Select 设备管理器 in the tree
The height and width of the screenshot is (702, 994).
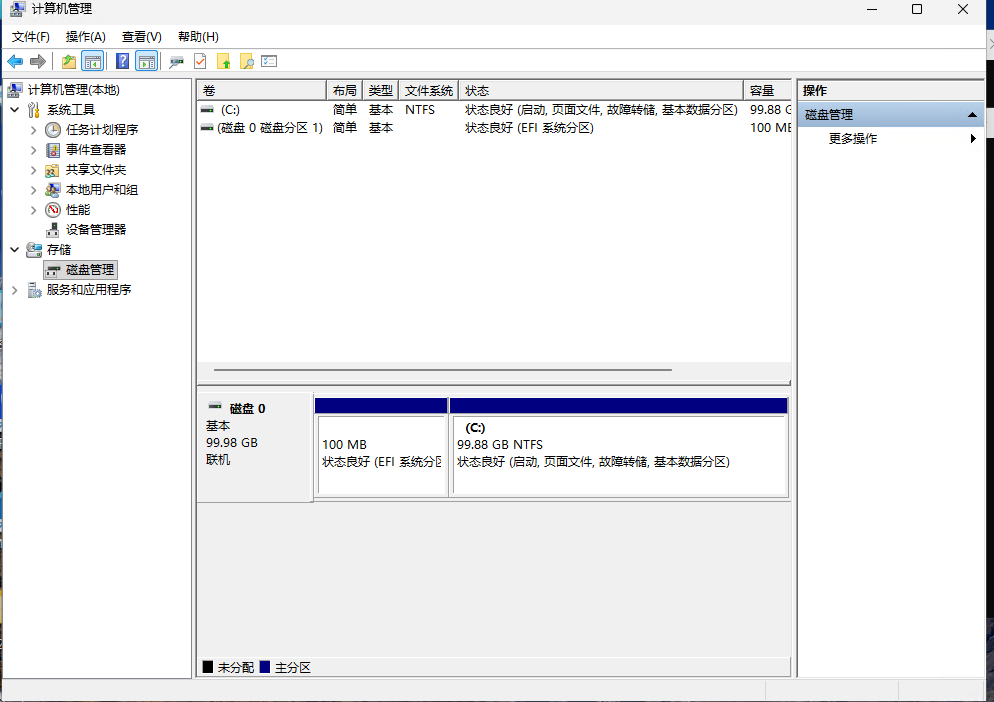click(x=95, y=230)
